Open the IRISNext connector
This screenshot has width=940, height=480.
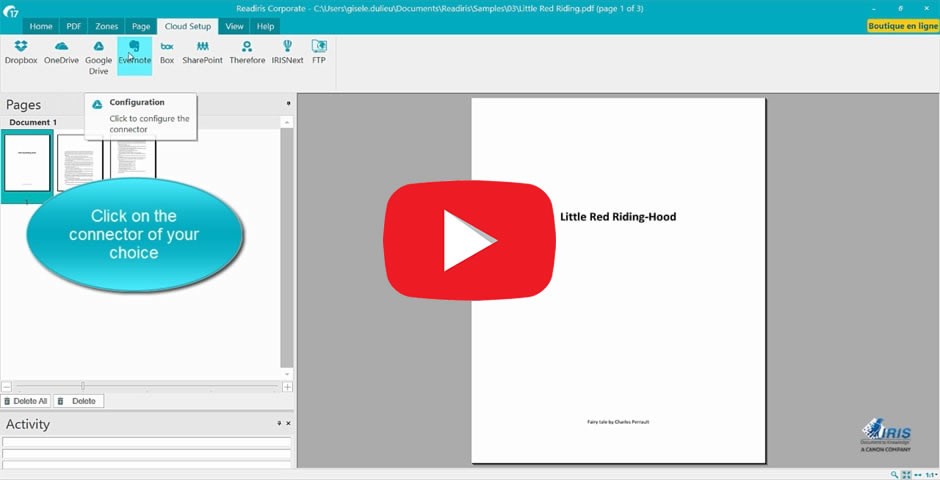point(287,53)
